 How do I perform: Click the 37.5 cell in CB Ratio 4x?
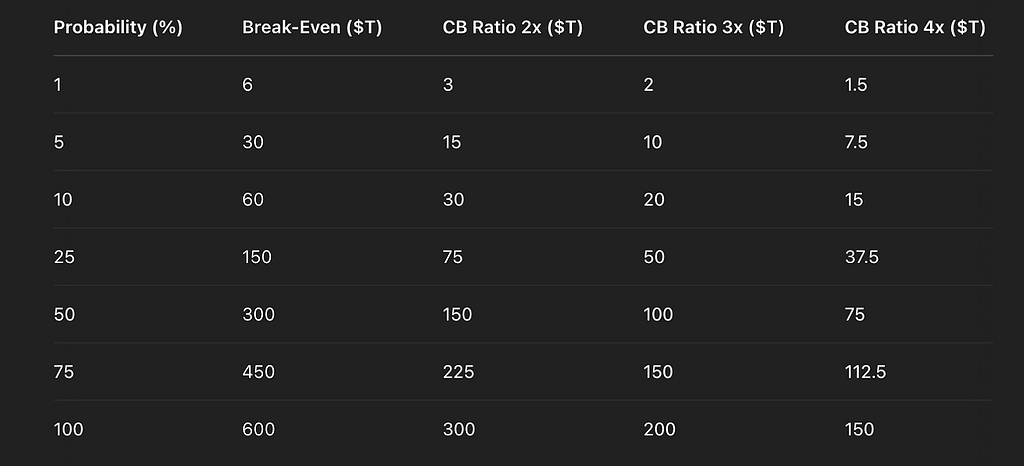coord(861,257)
